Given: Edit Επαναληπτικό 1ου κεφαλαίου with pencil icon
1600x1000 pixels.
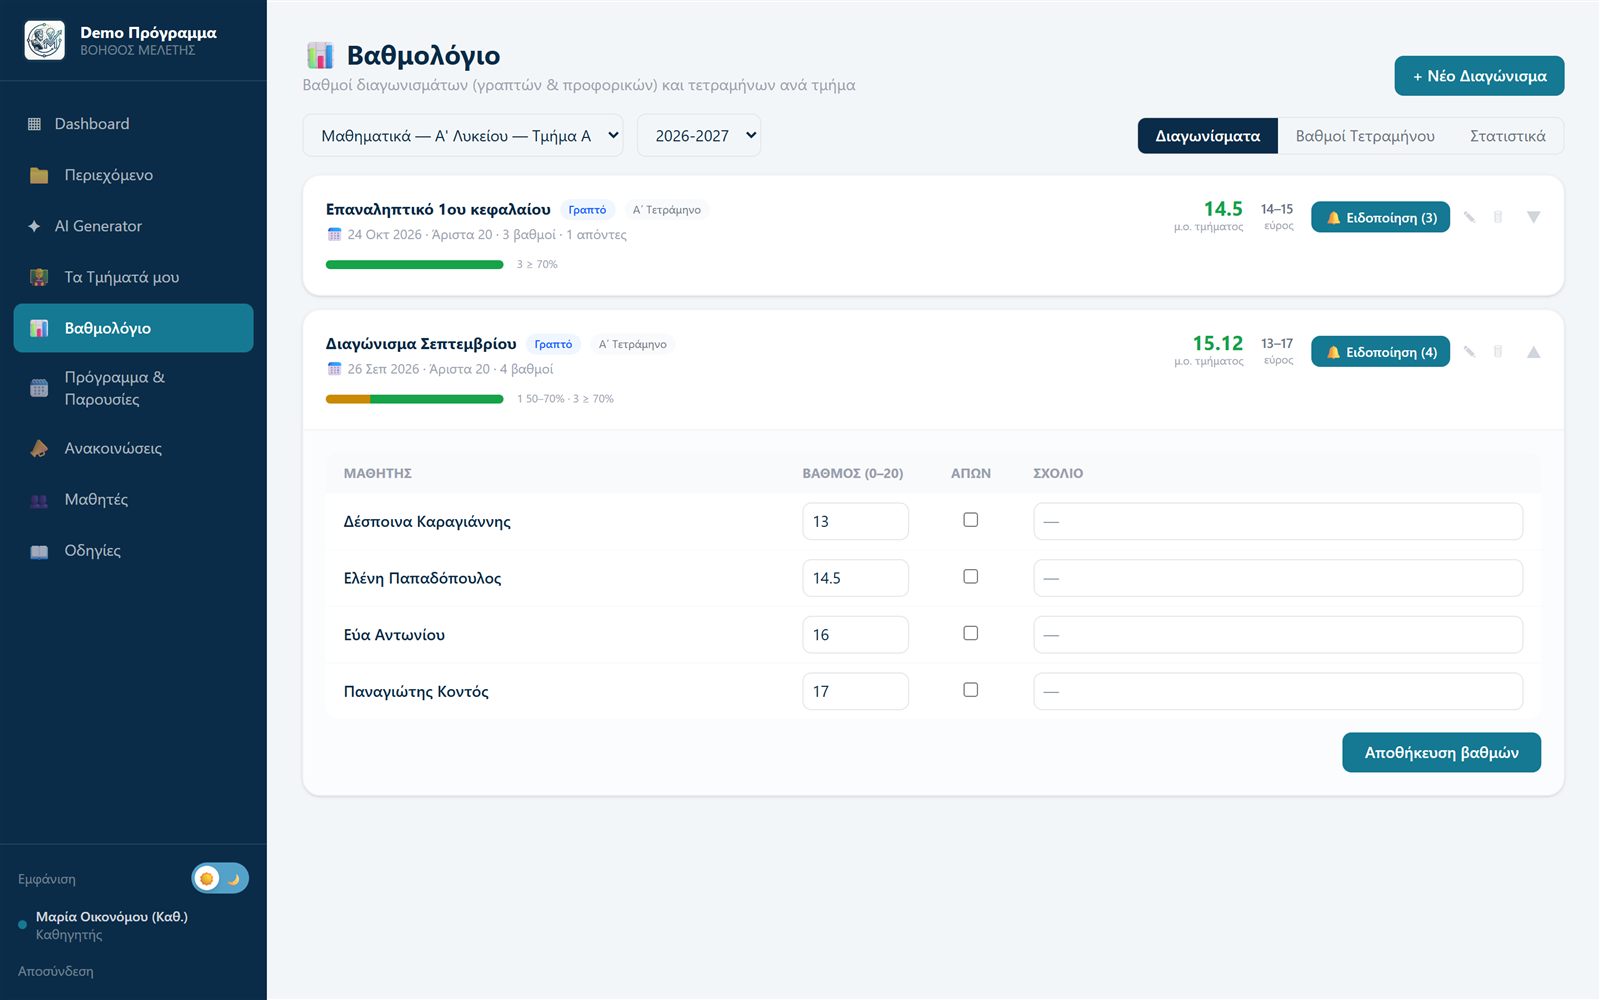Looking at the screenshot, I should point(1469,217).
